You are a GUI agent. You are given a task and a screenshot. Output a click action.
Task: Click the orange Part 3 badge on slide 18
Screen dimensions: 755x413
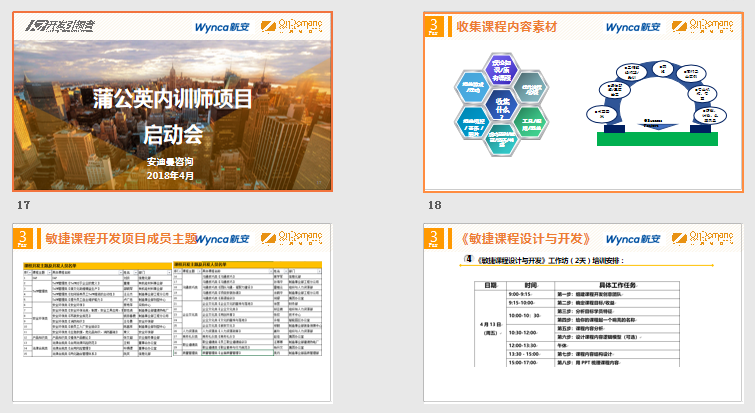point(433,26)
